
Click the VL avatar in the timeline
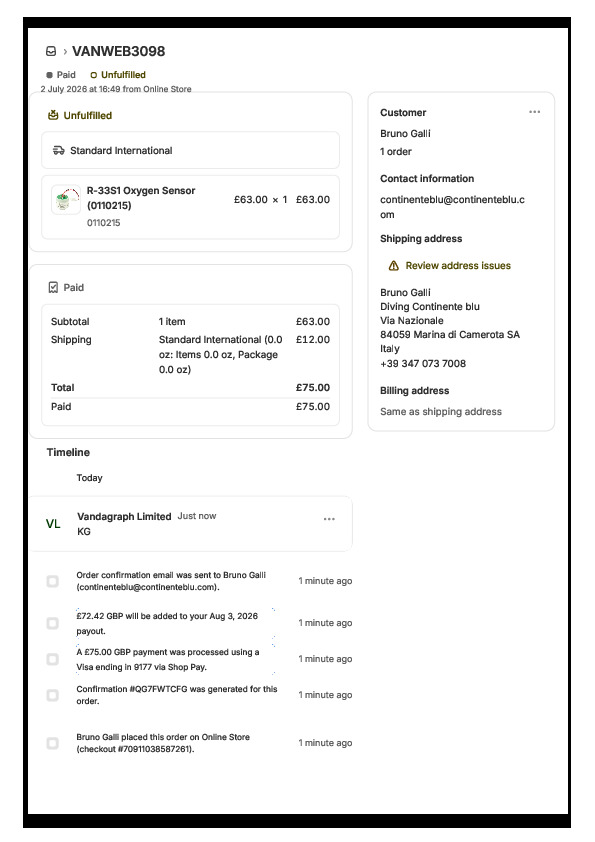tap(53, 524)
